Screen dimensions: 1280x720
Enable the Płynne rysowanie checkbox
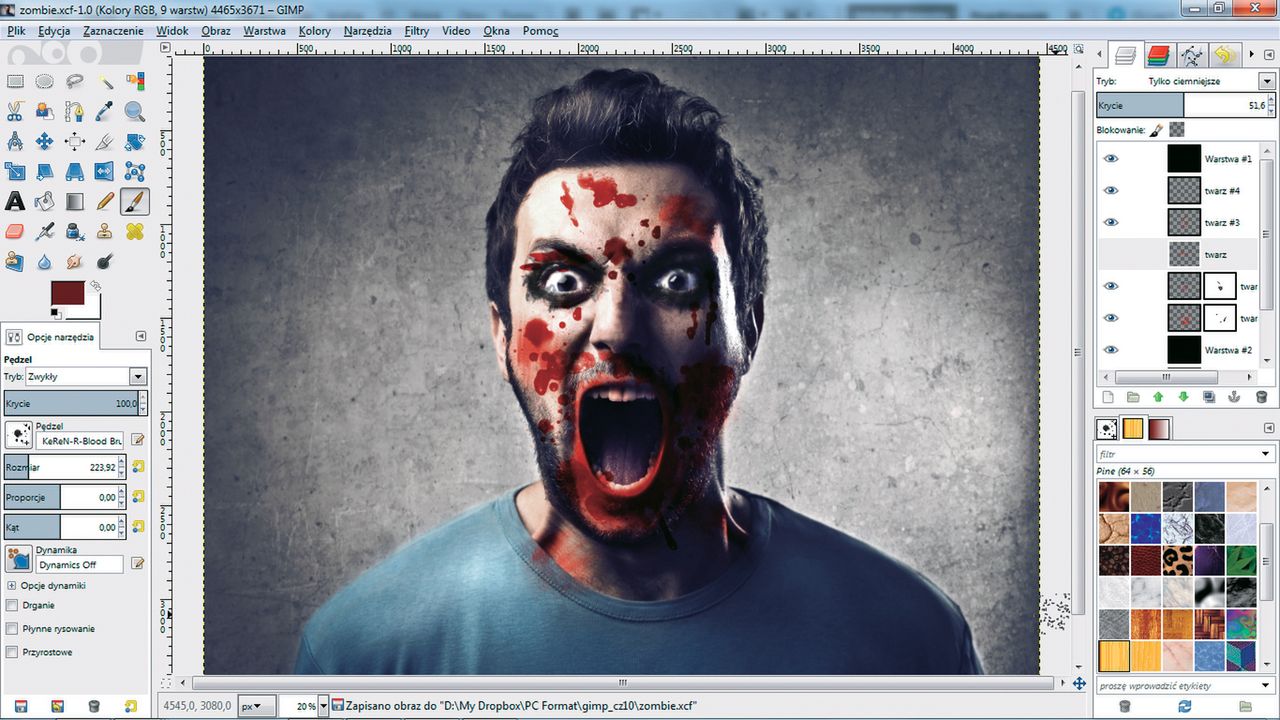(12, 629)
